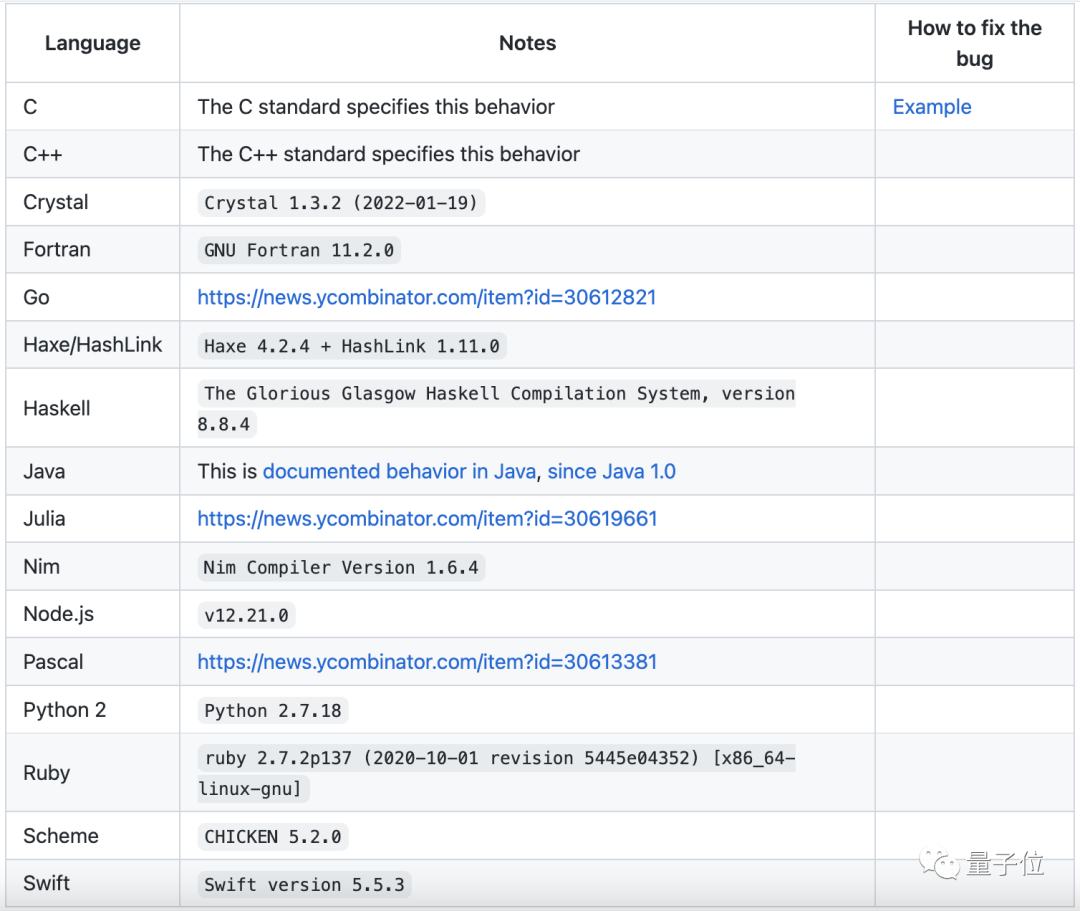1080x911 pixels.
Task: Open the Go row ycombinator link
Action: pos(426,297)
